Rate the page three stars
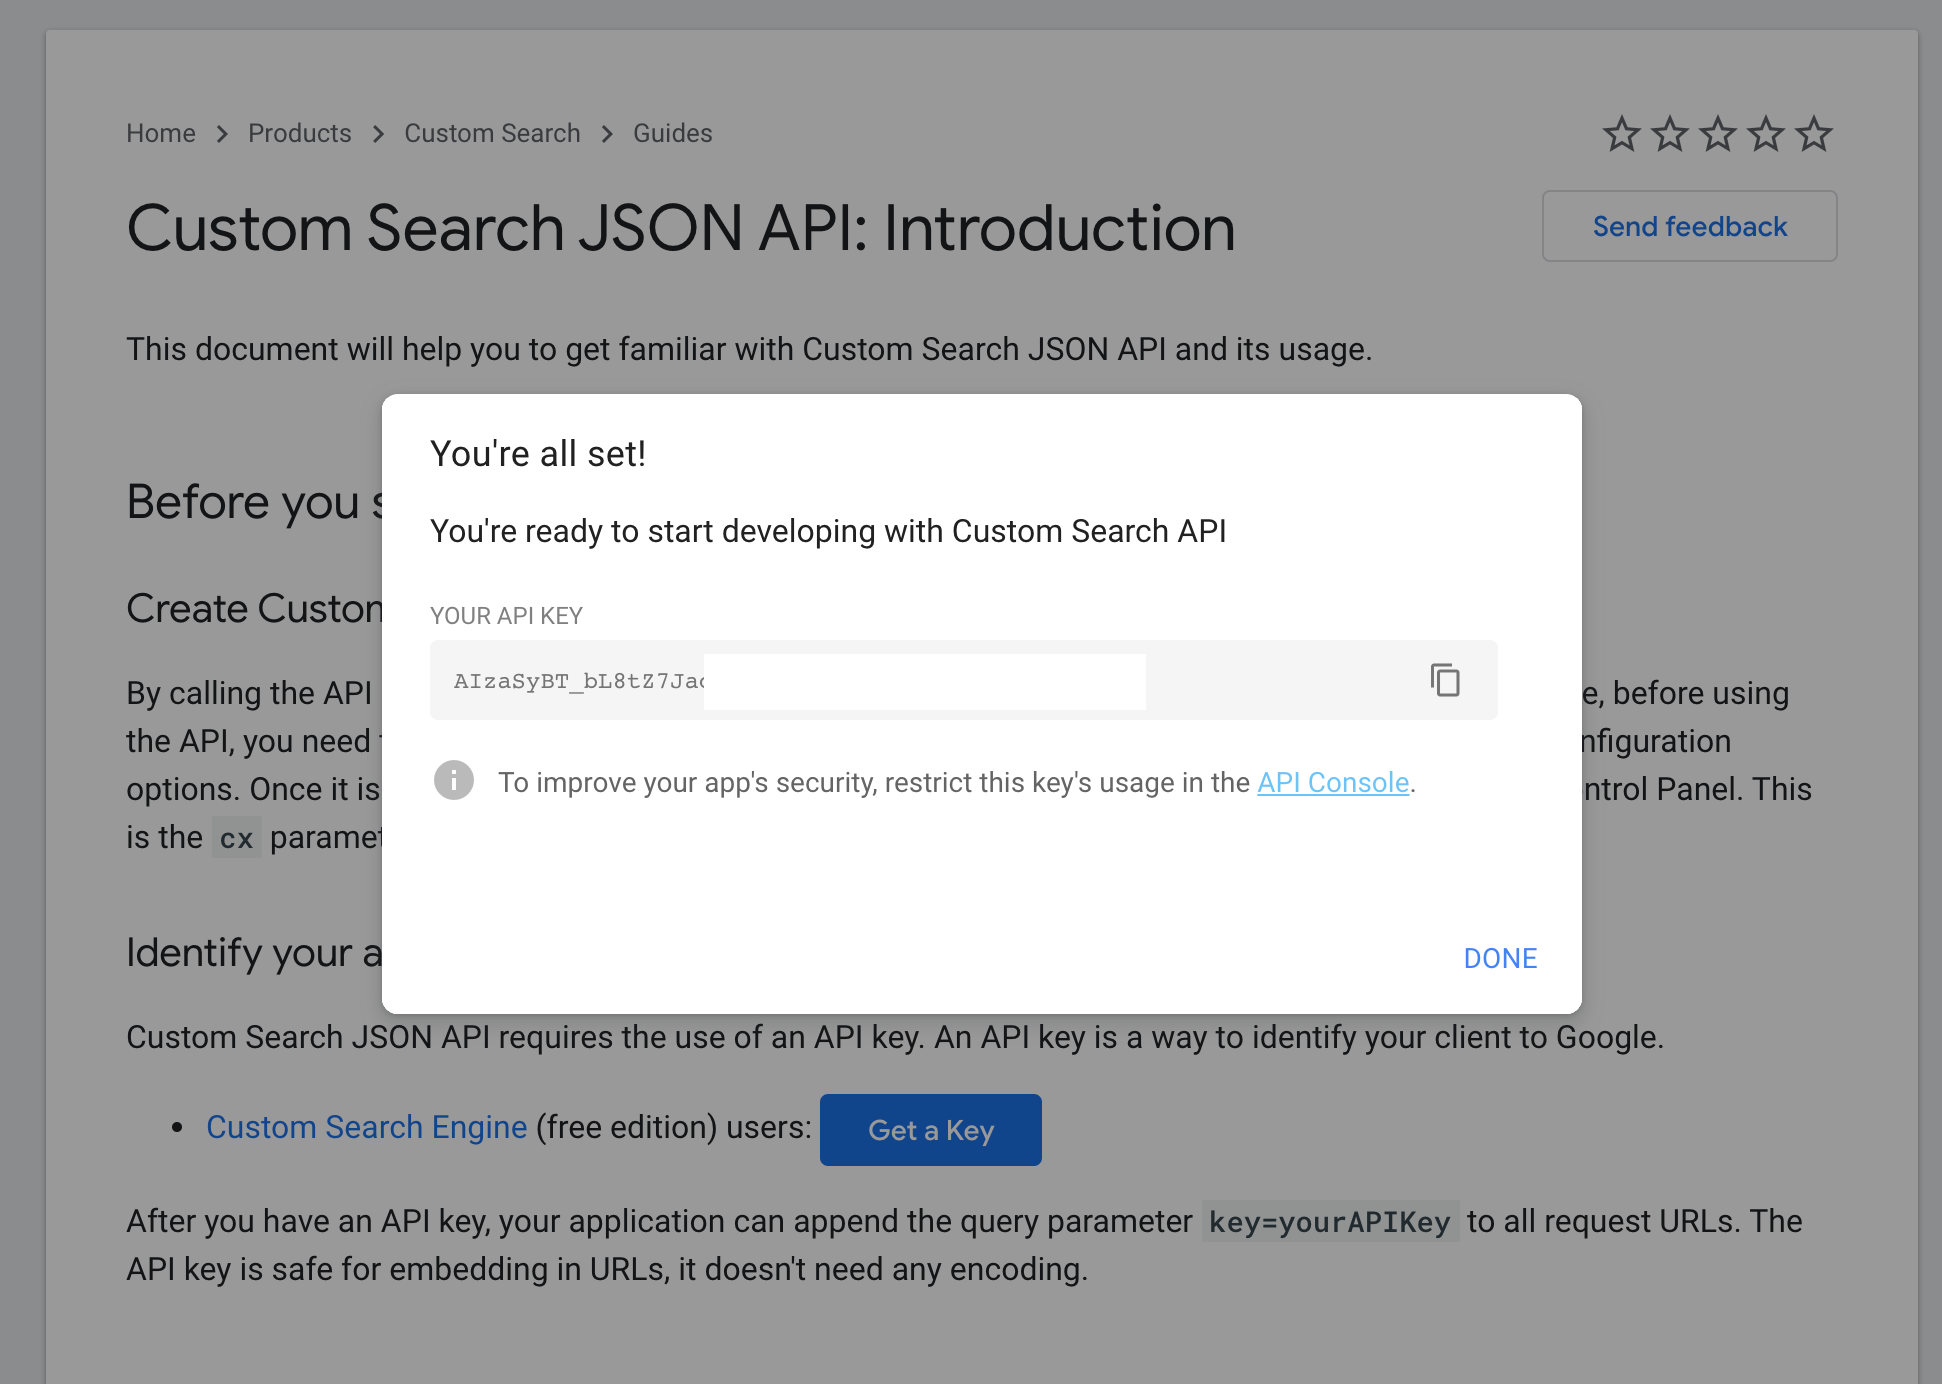This screenshot has width=1942, height=1384. pyautogui.click(x=1717, y=134)
